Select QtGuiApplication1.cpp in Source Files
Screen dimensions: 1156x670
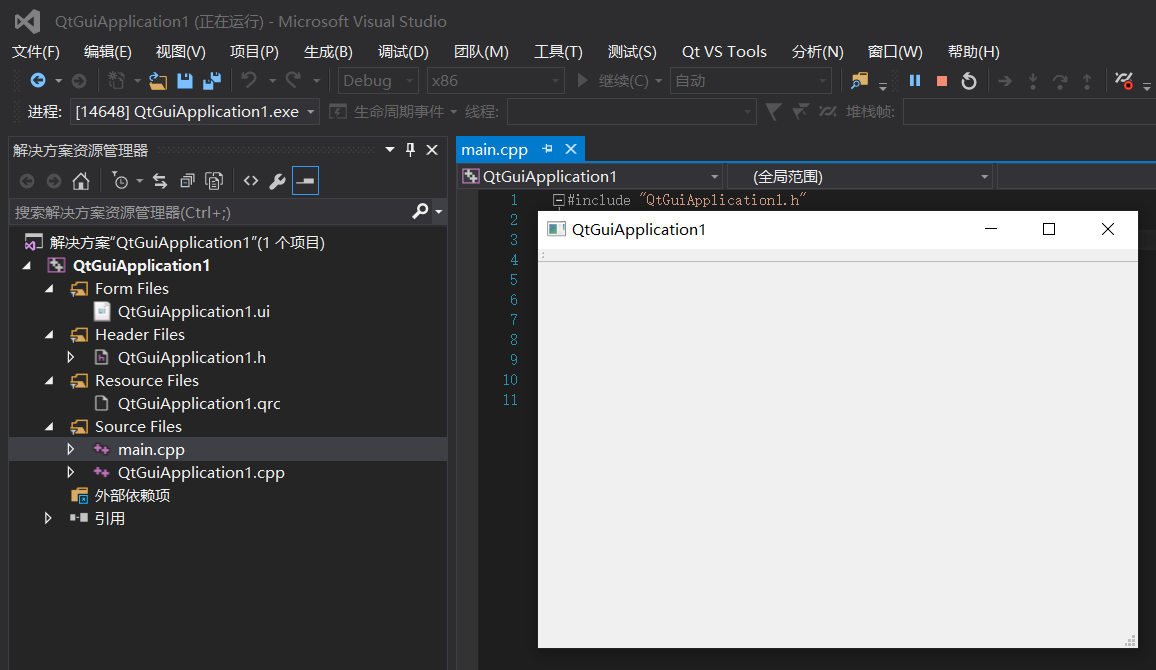click(x=201, y=472)
